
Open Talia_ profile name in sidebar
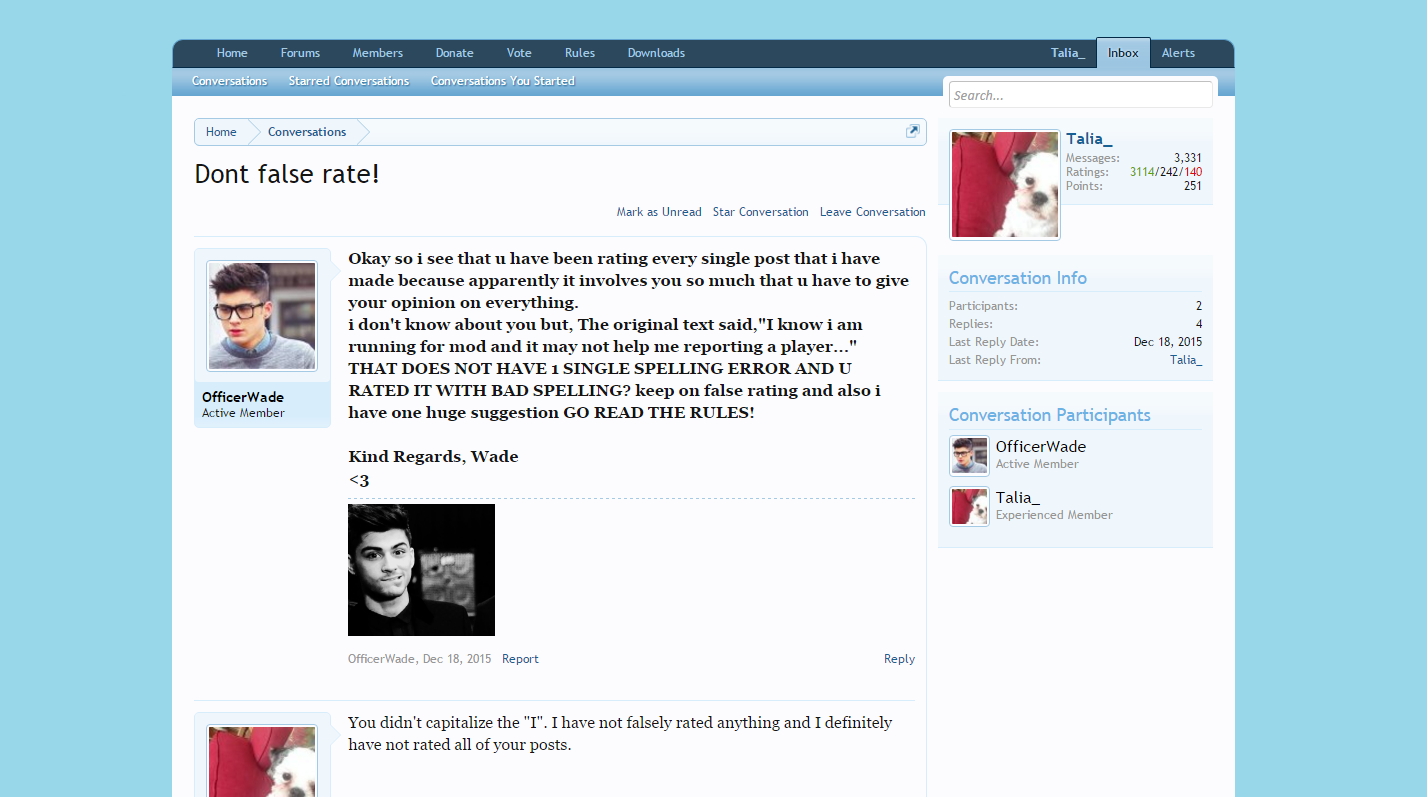1089,139
